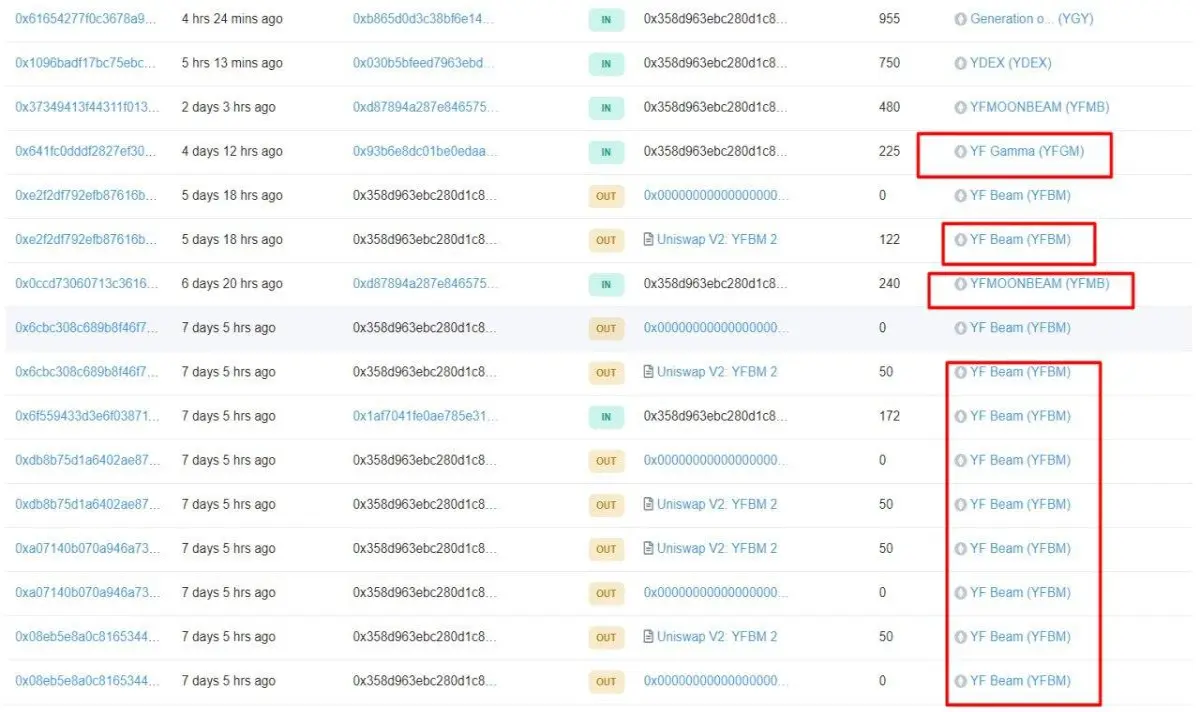Click the "4 days 12 hrs ago" timestamp
The width and height of the screenshot is (1200, 712).
click(232, 151)
